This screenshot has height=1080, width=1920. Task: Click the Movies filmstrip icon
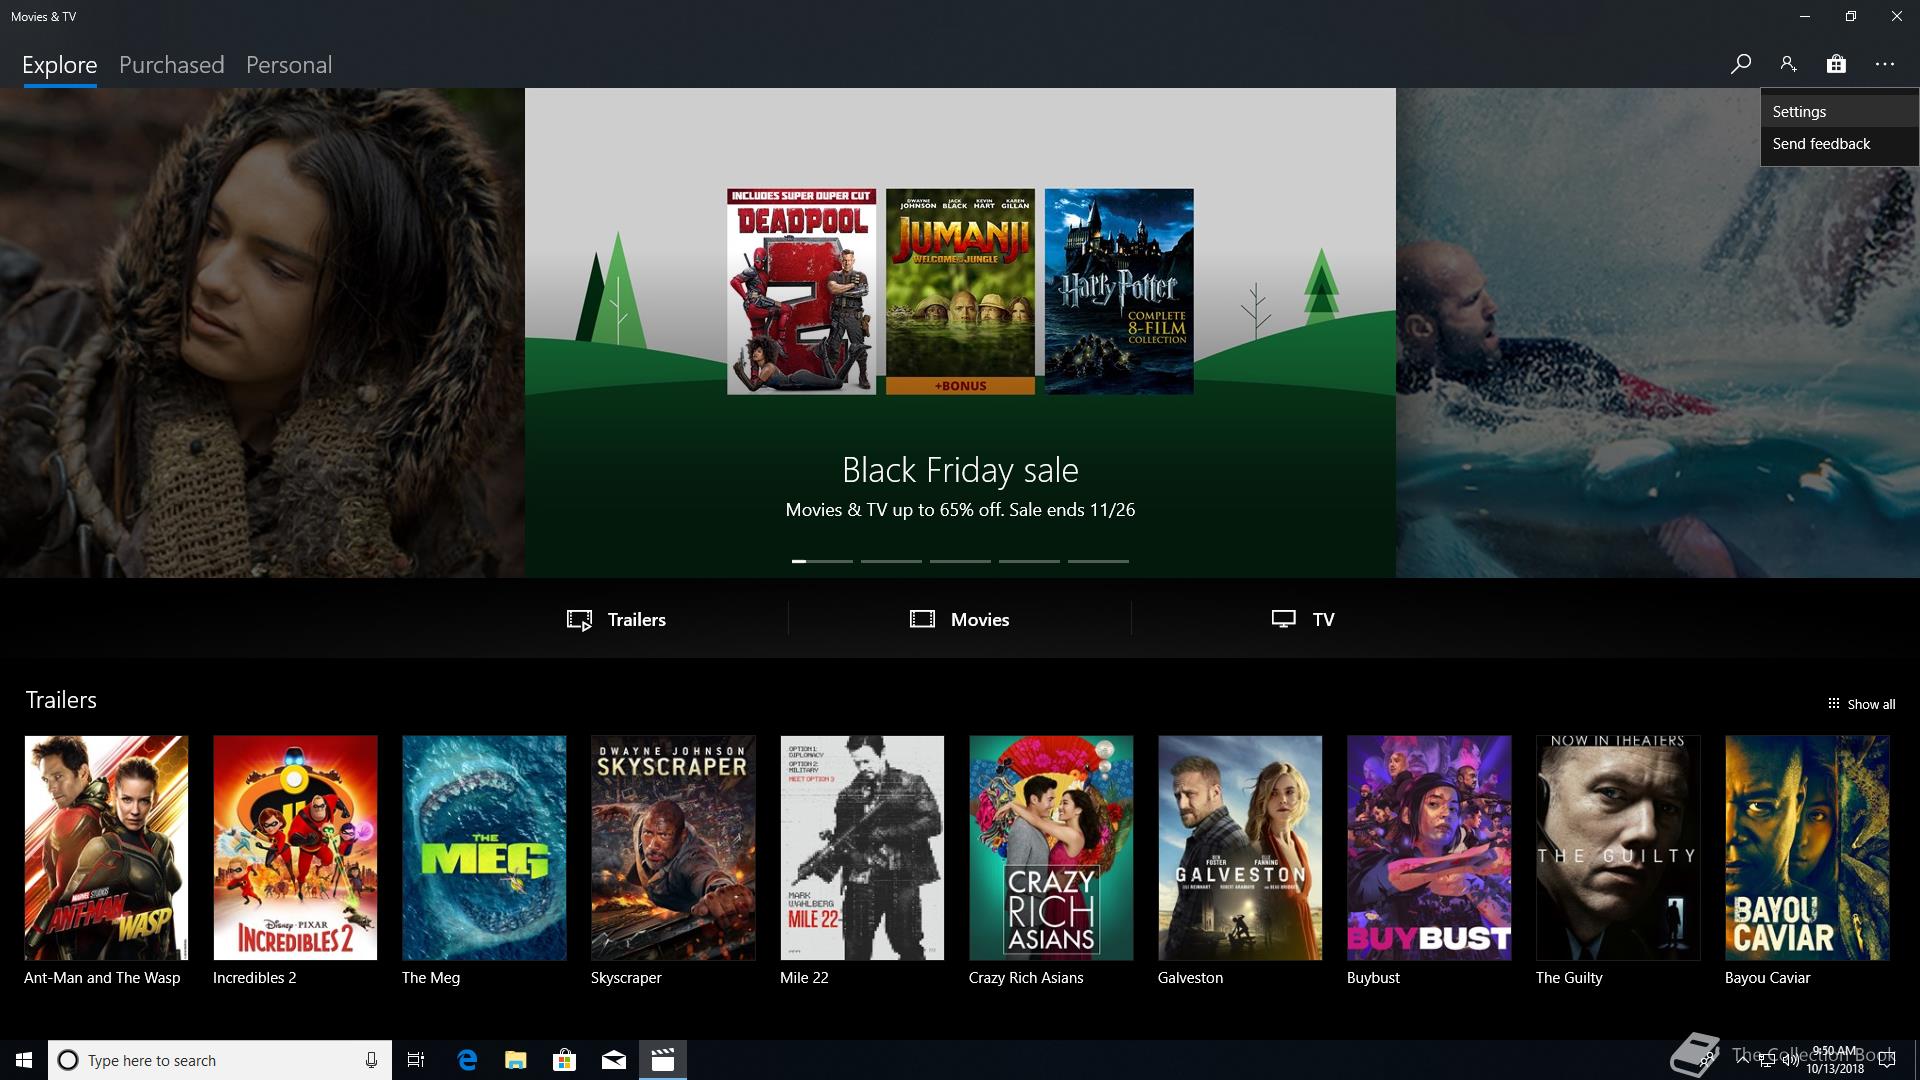point(922,619)
